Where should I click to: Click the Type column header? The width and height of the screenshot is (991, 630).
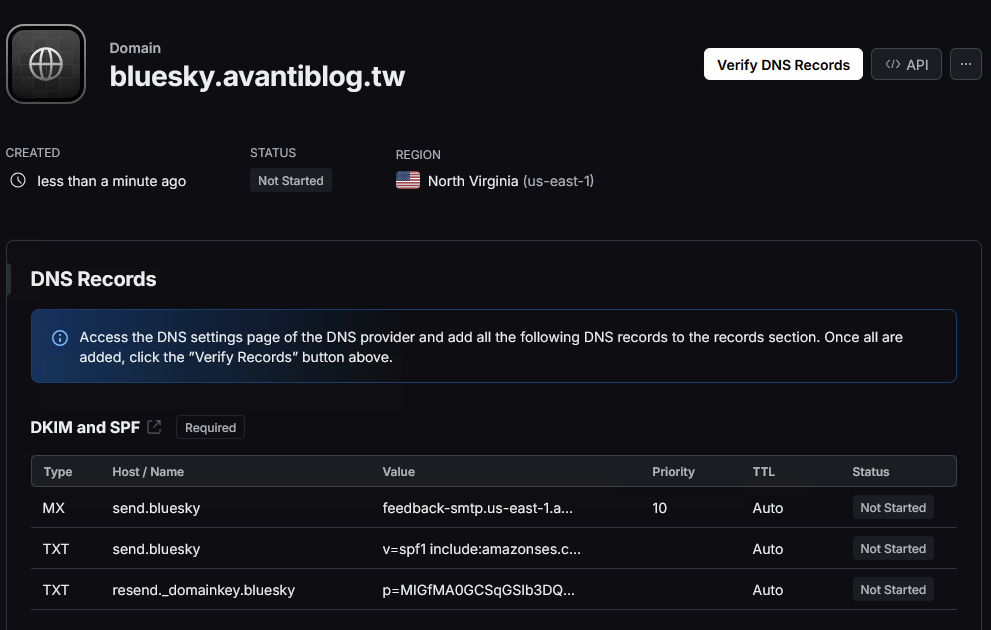pos(58,472)
